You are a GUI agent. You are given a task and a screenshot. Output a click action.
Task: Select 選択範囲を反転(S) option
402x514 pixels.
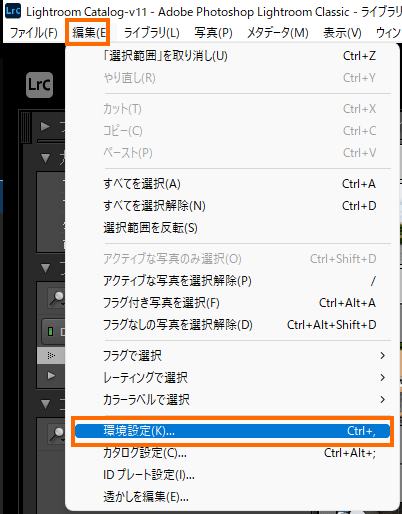tap(232, 228)
